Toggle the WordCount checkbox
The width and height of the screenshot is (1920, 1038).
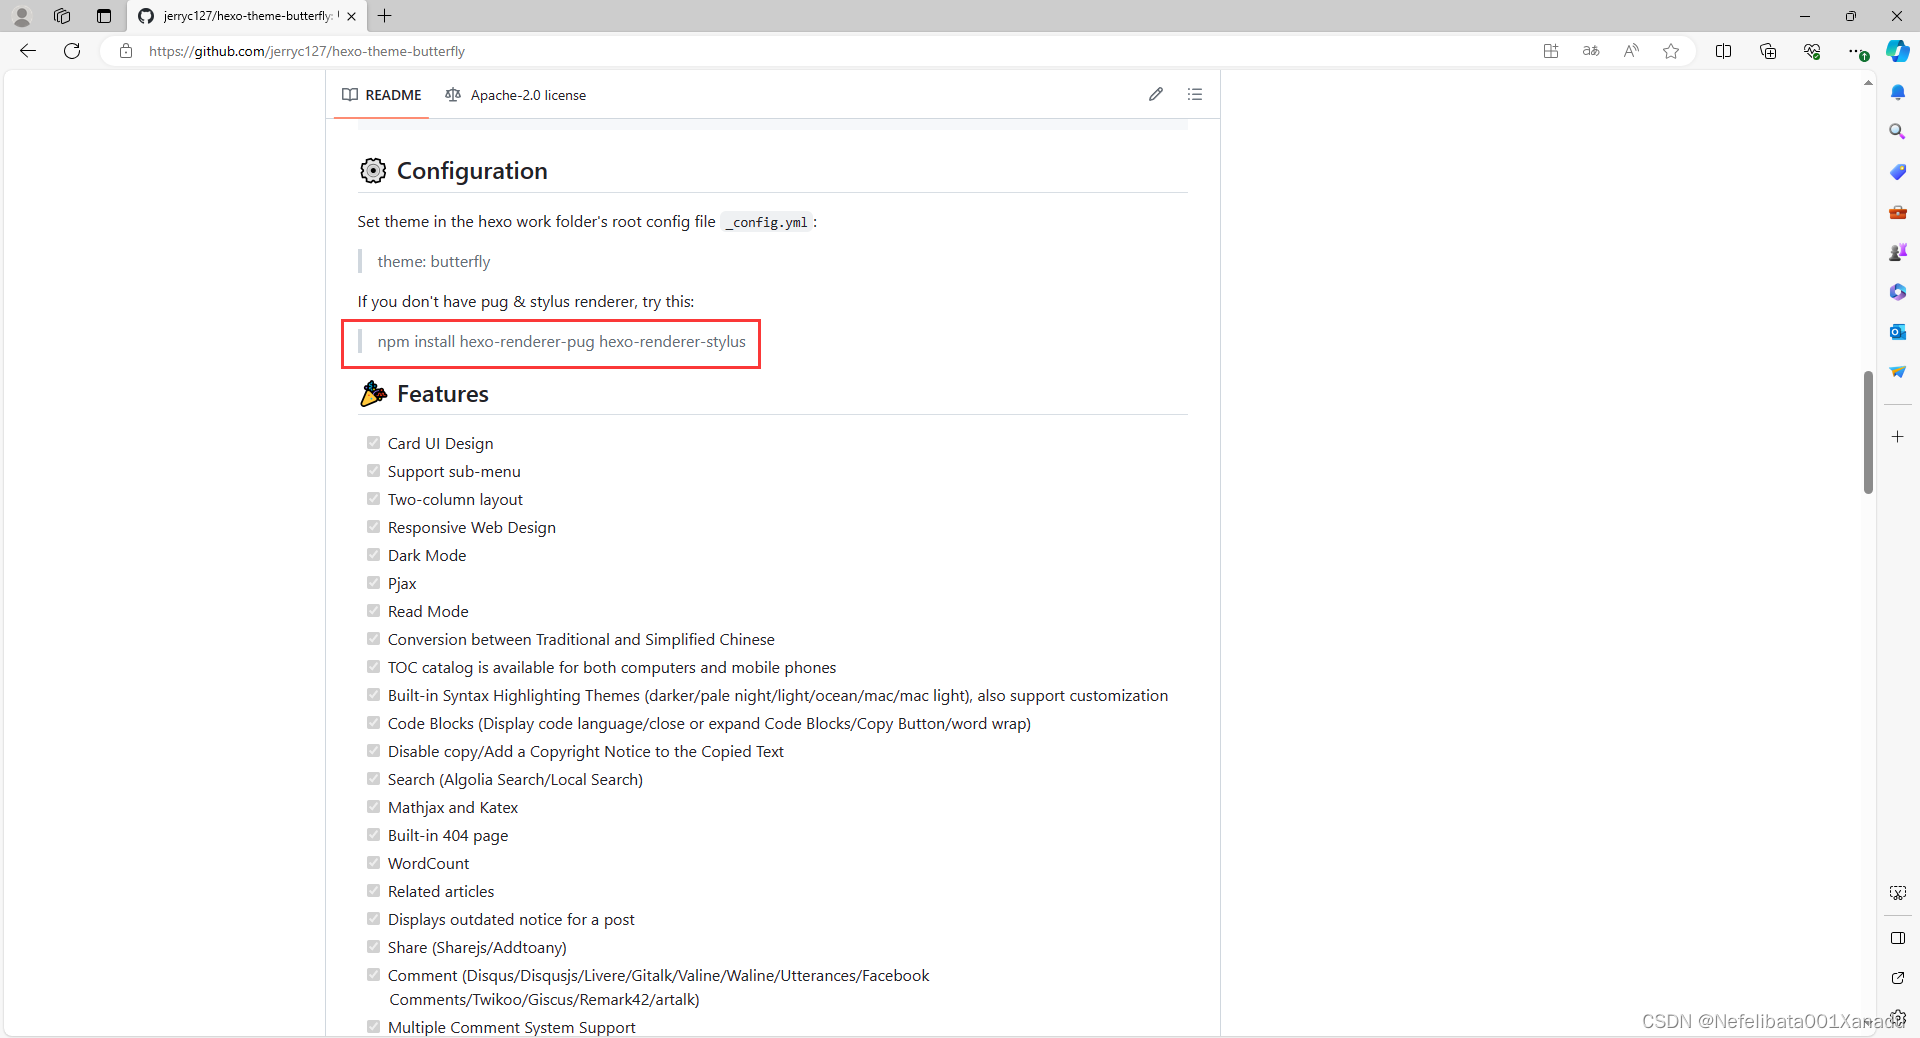click(x=373, y=863)
